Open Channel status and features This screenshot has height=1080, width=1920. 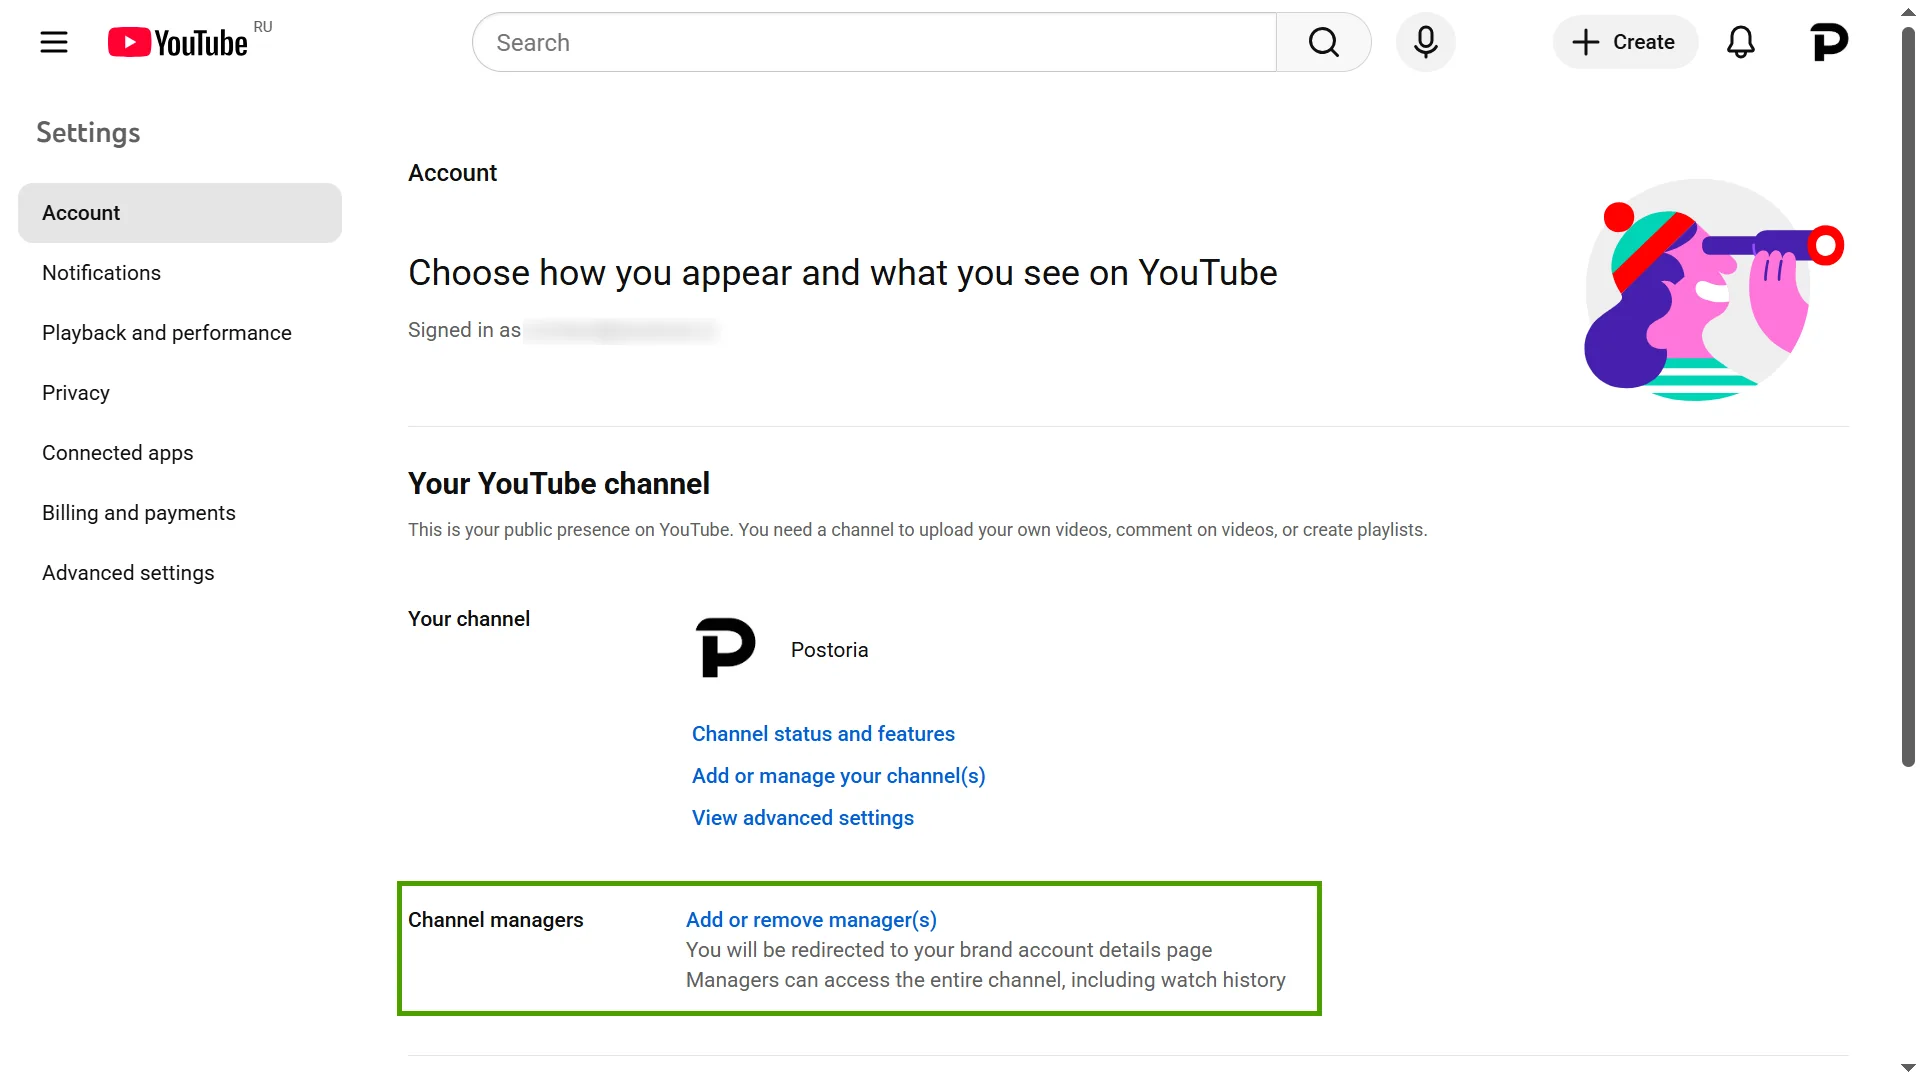tap(822, 733)
